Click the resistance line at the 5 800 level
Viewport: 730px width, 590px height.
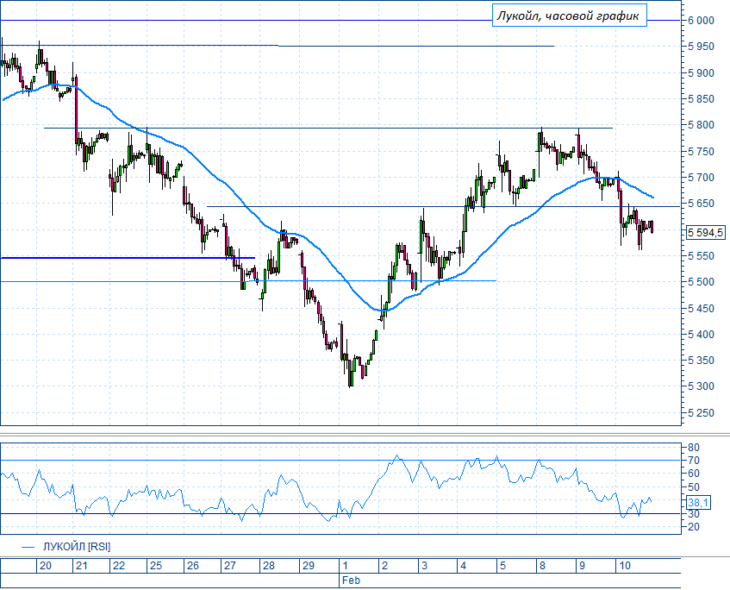click(x=328, y=128)
